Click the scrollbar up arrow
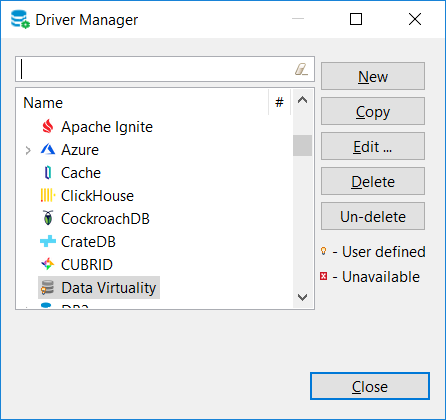Image resolution: width=446 pixels, height=420 pixels. [x=302, y=100]
